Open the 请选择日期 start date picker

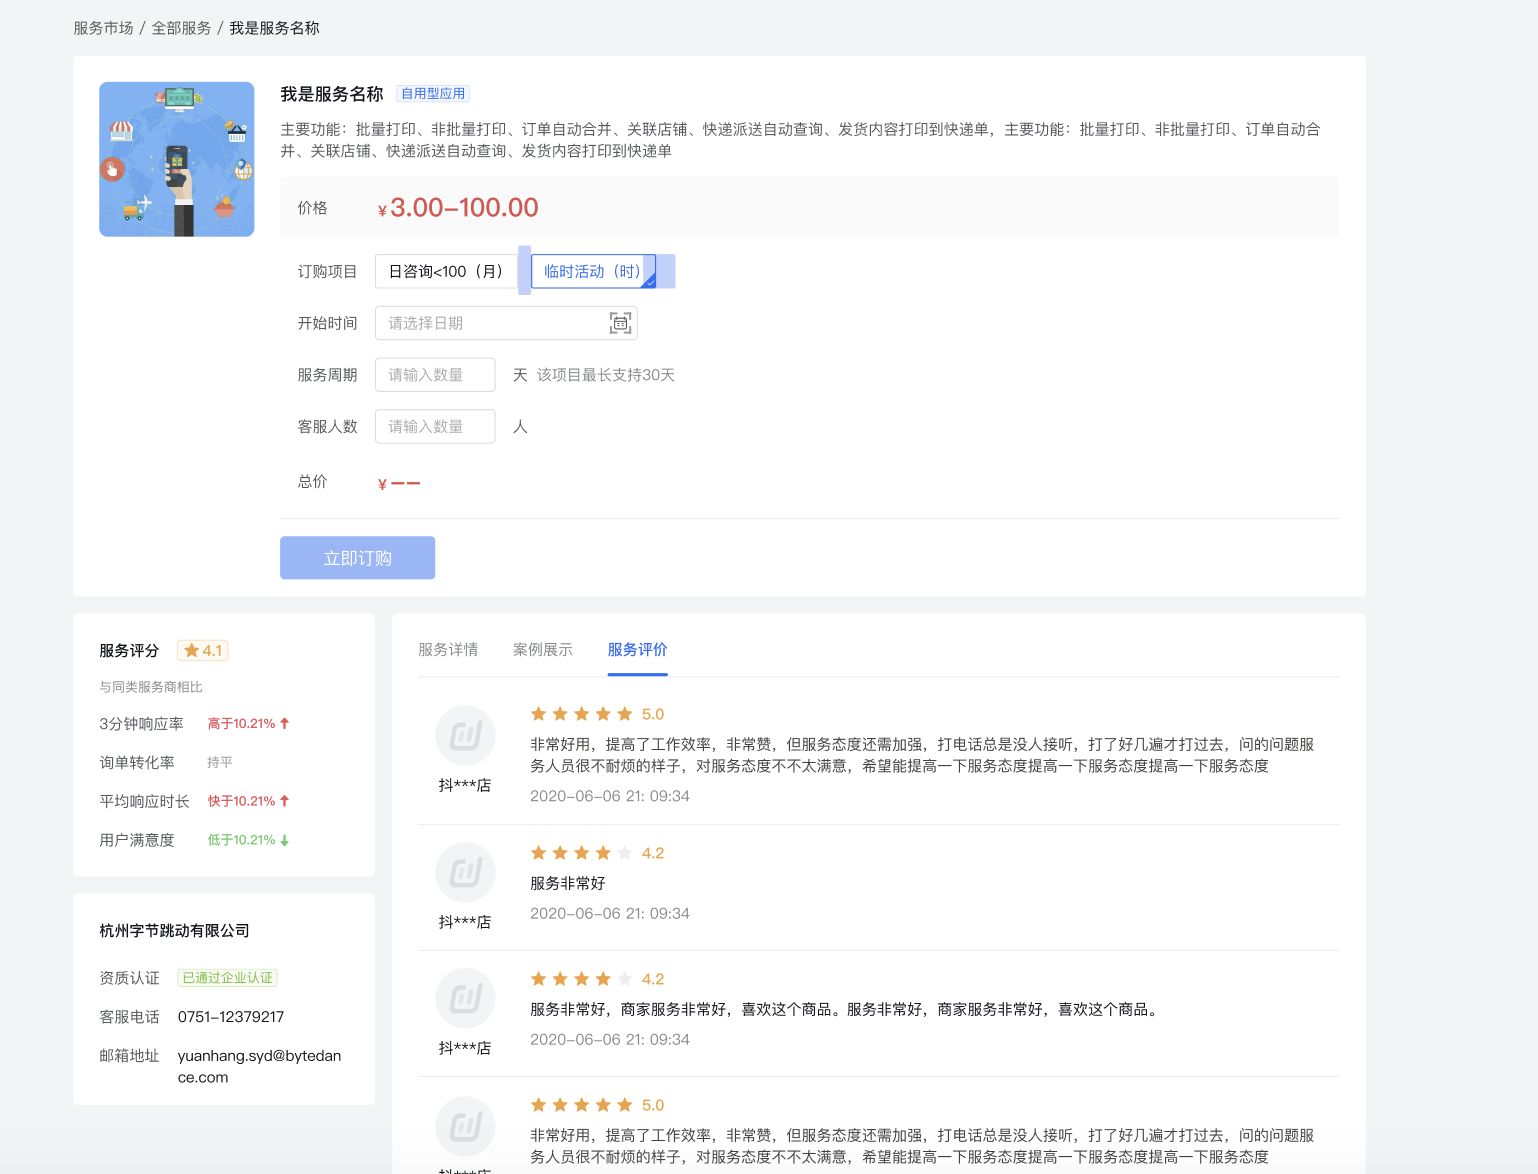[506, 323]
